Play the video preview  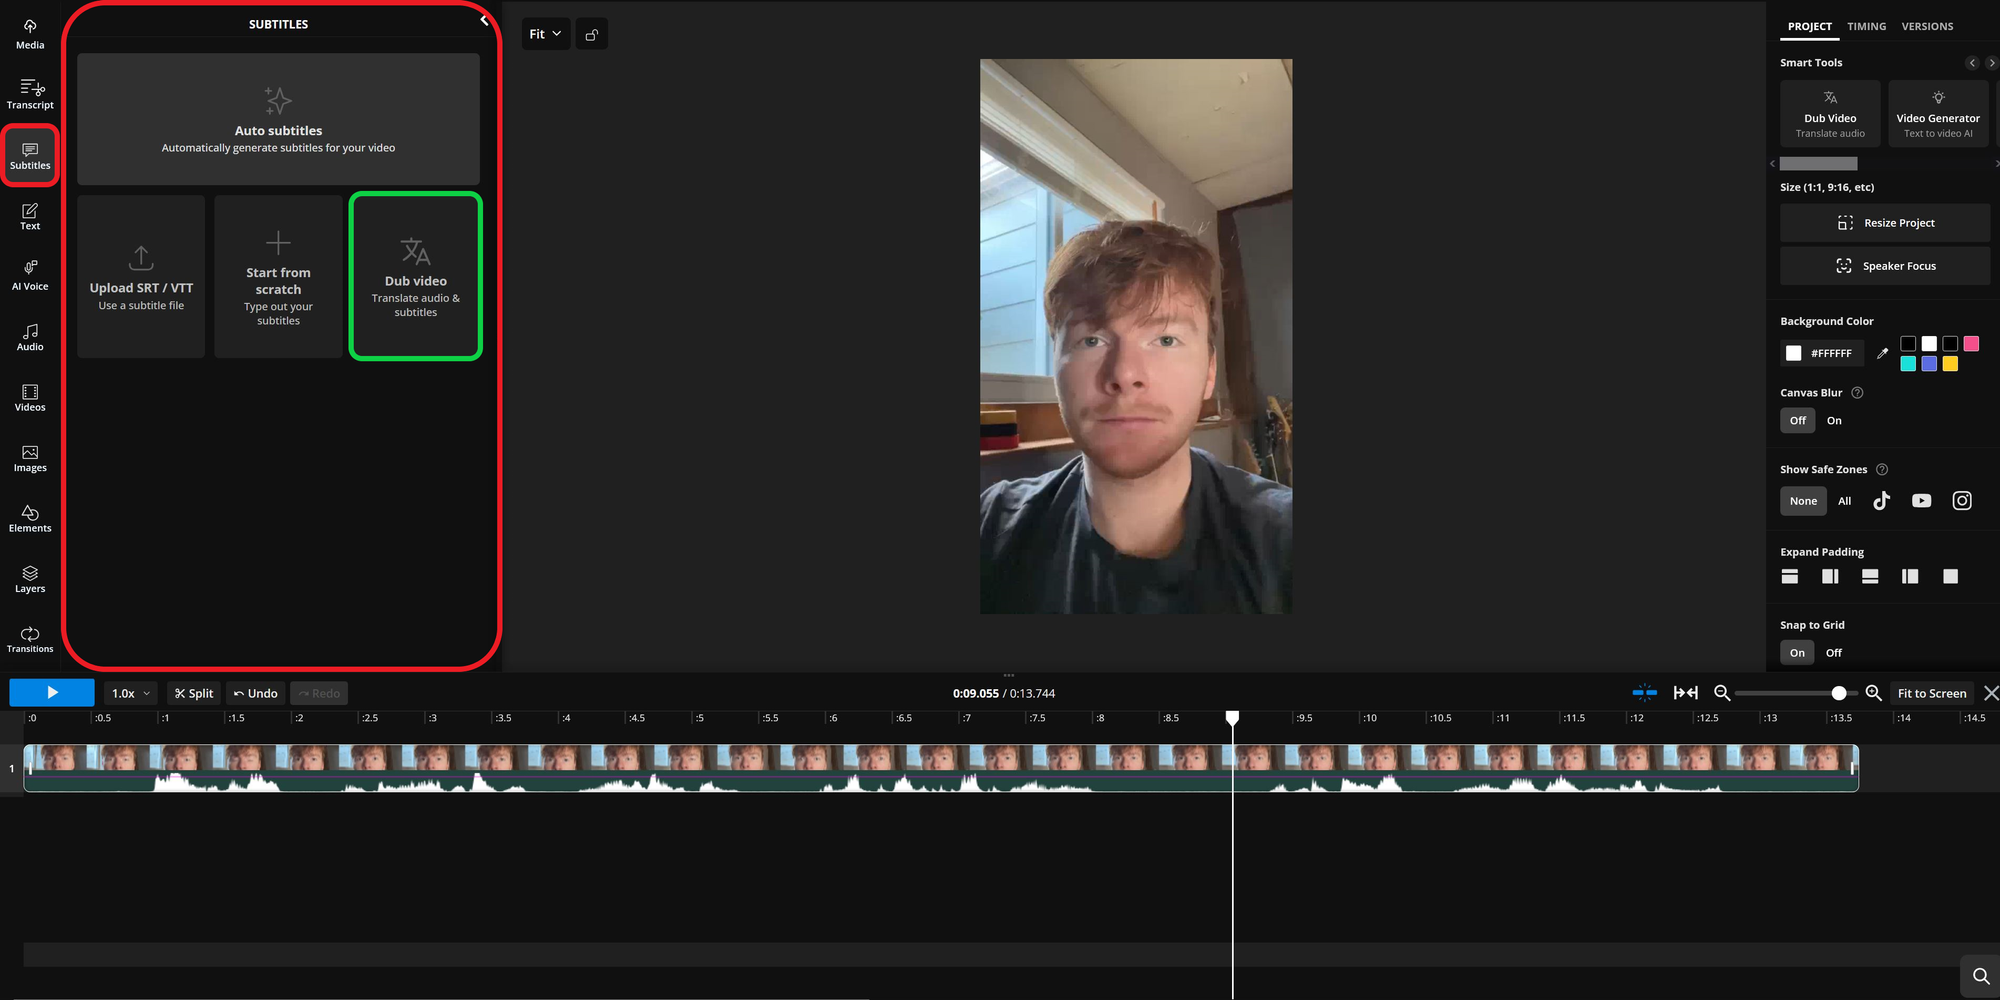[51, 692]
